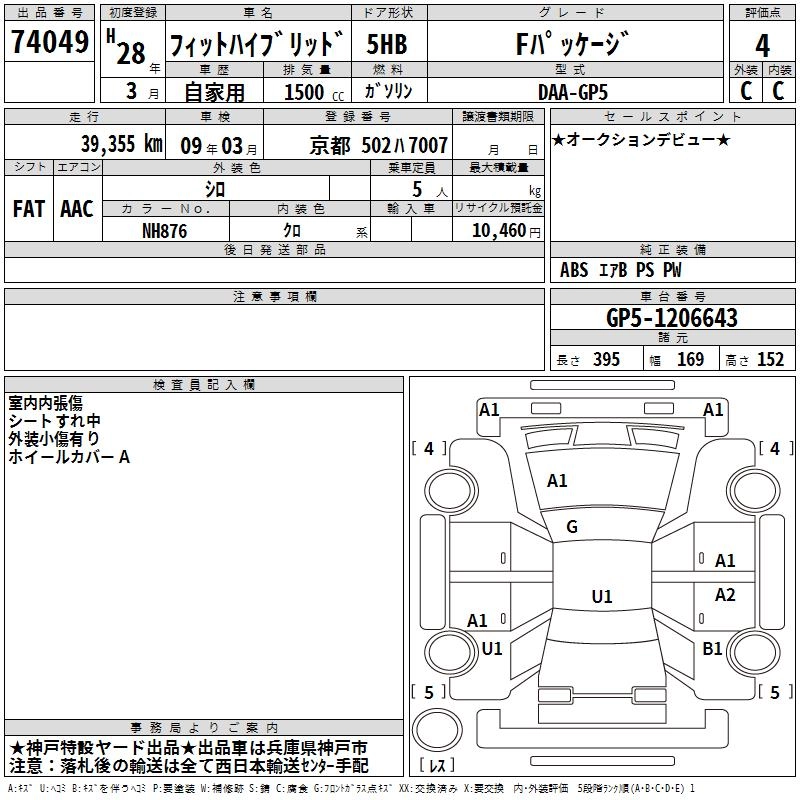Select exterior color シロ
The height and width of the screenshot is (800, 800).
pyautogui.click(x=215, y=189)
